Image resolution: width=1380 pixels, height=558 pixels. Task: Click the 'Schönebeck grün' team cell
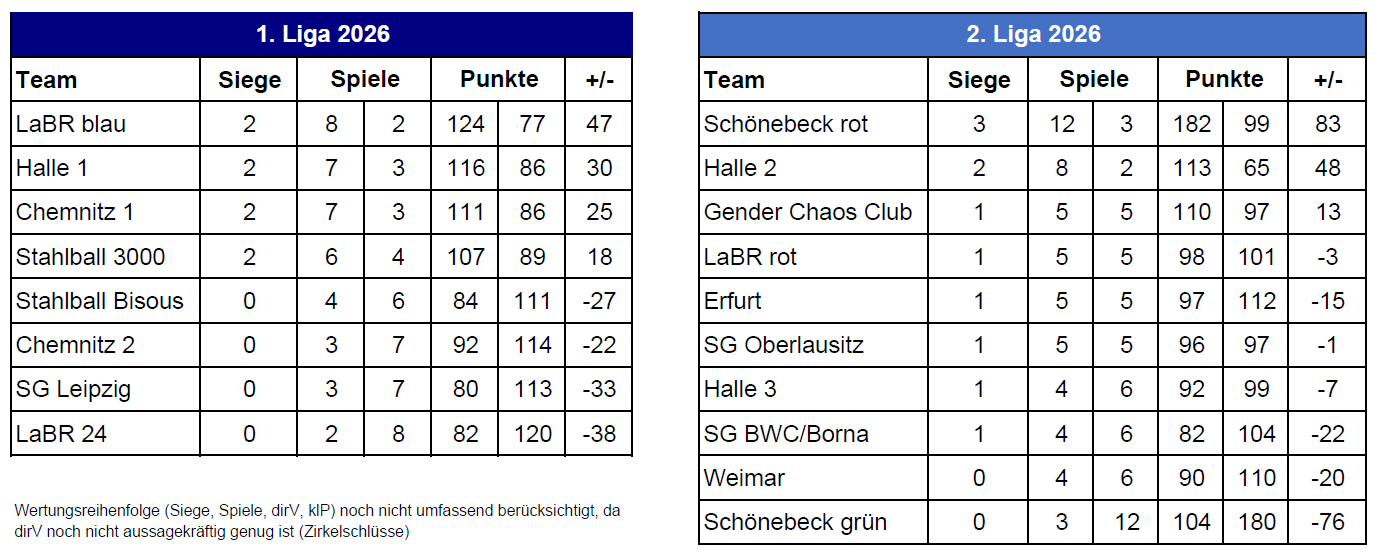(x=795, y=522)
